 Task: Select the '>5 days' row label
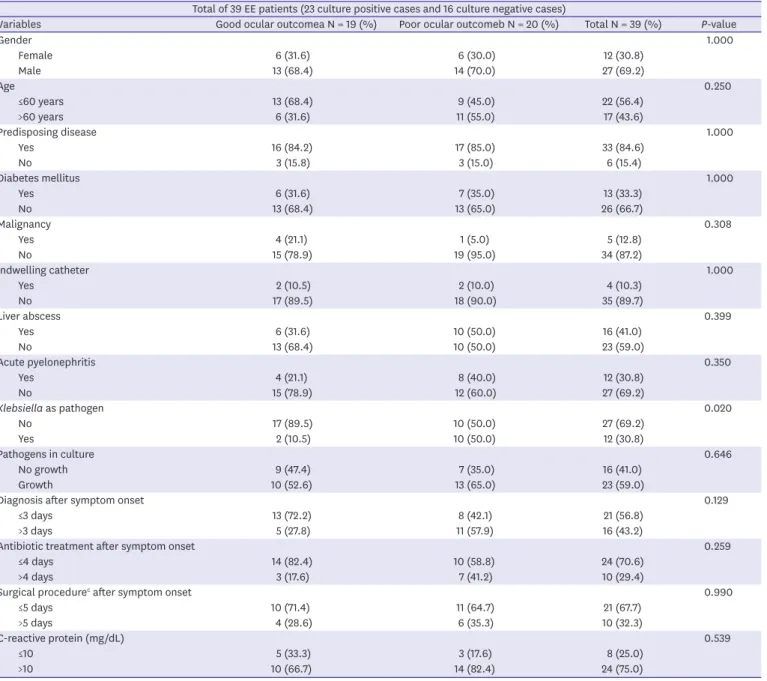[36, 622]
